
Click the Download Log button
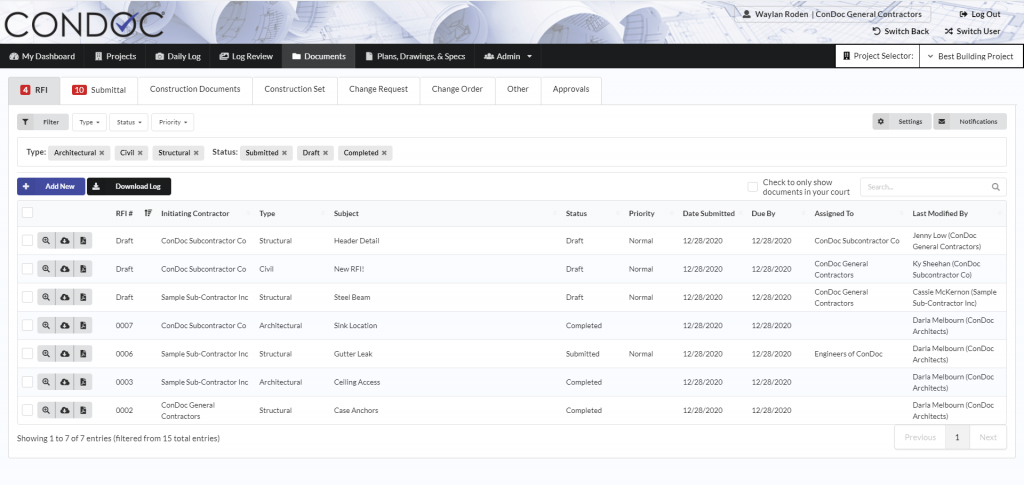click(x=129, y=187)
